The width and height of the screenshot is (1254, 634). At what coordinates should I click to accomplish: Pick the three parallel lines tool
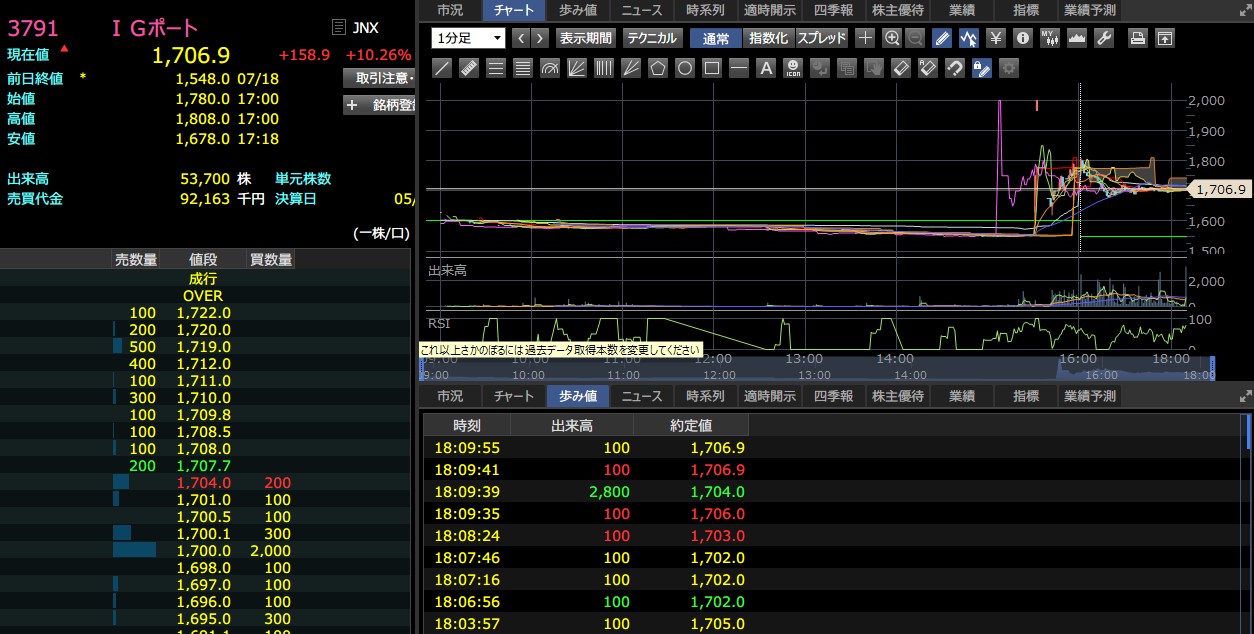pos(496,68)
